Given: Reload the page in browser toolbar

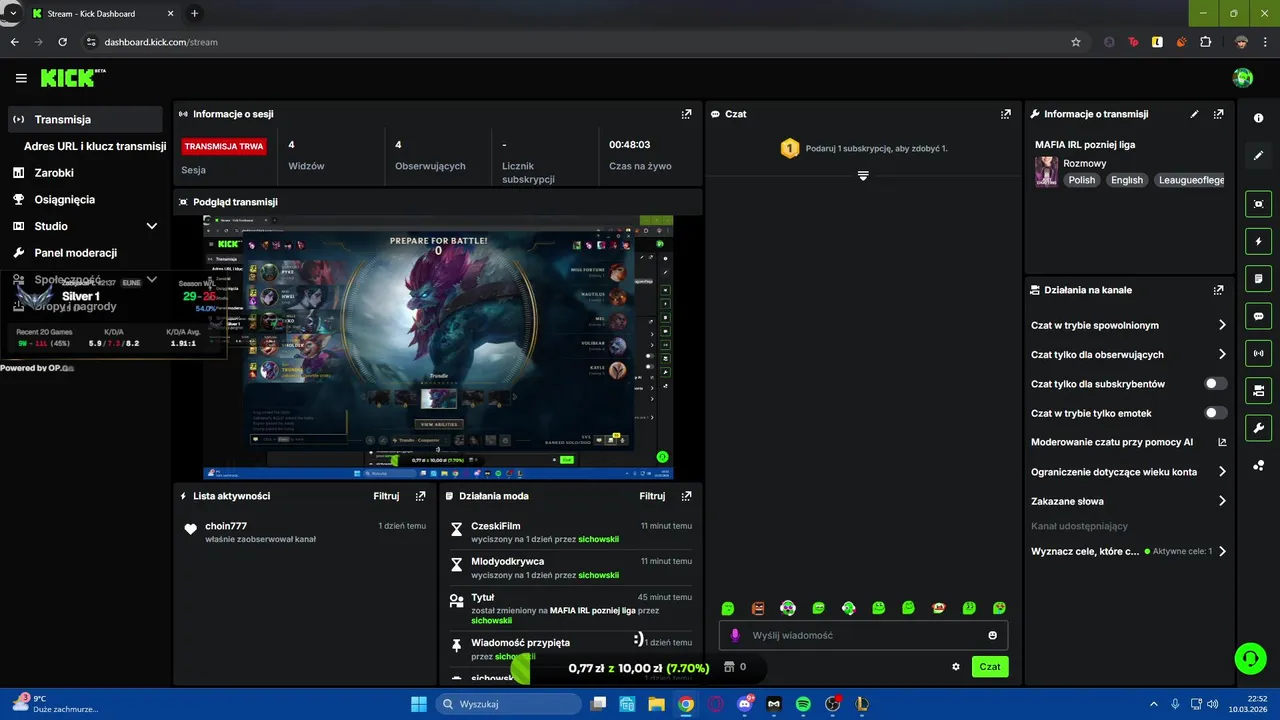Looking at the screenshot, I should tap(62, 42).
